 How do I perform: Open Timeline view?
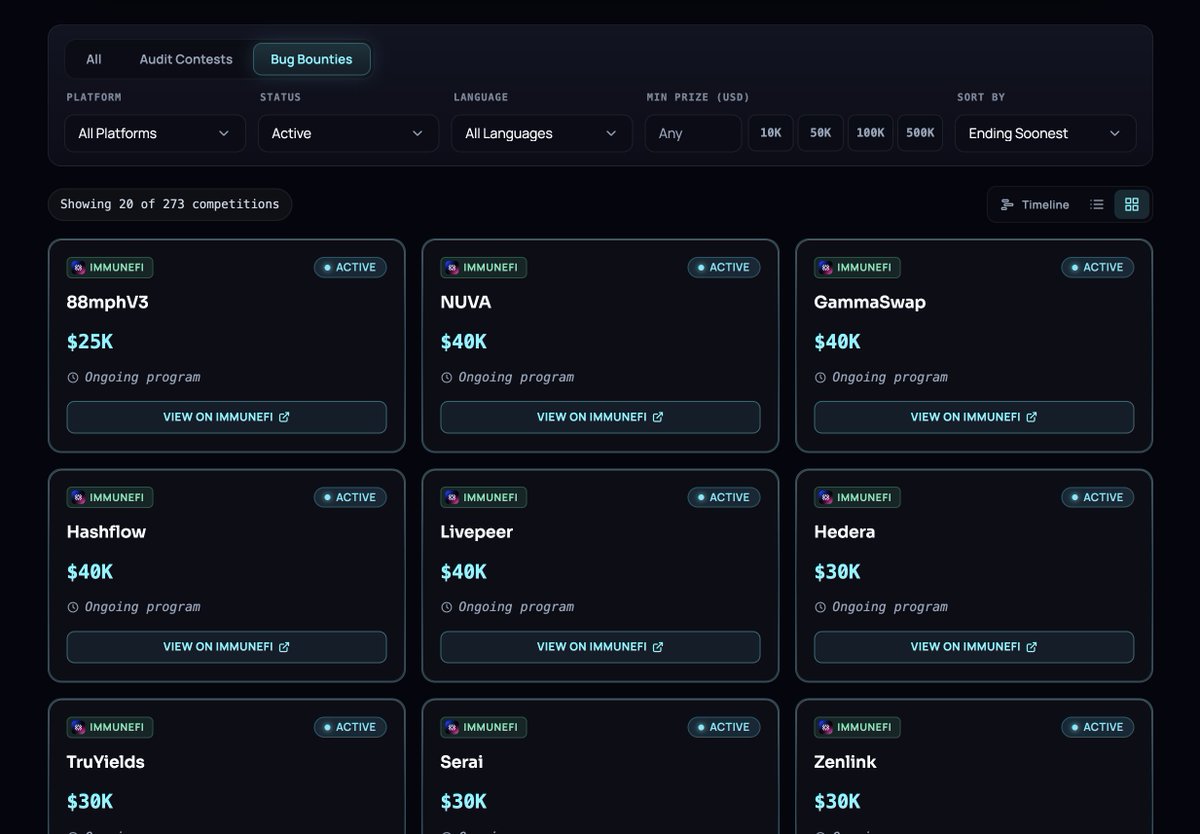click(1035, 204)
